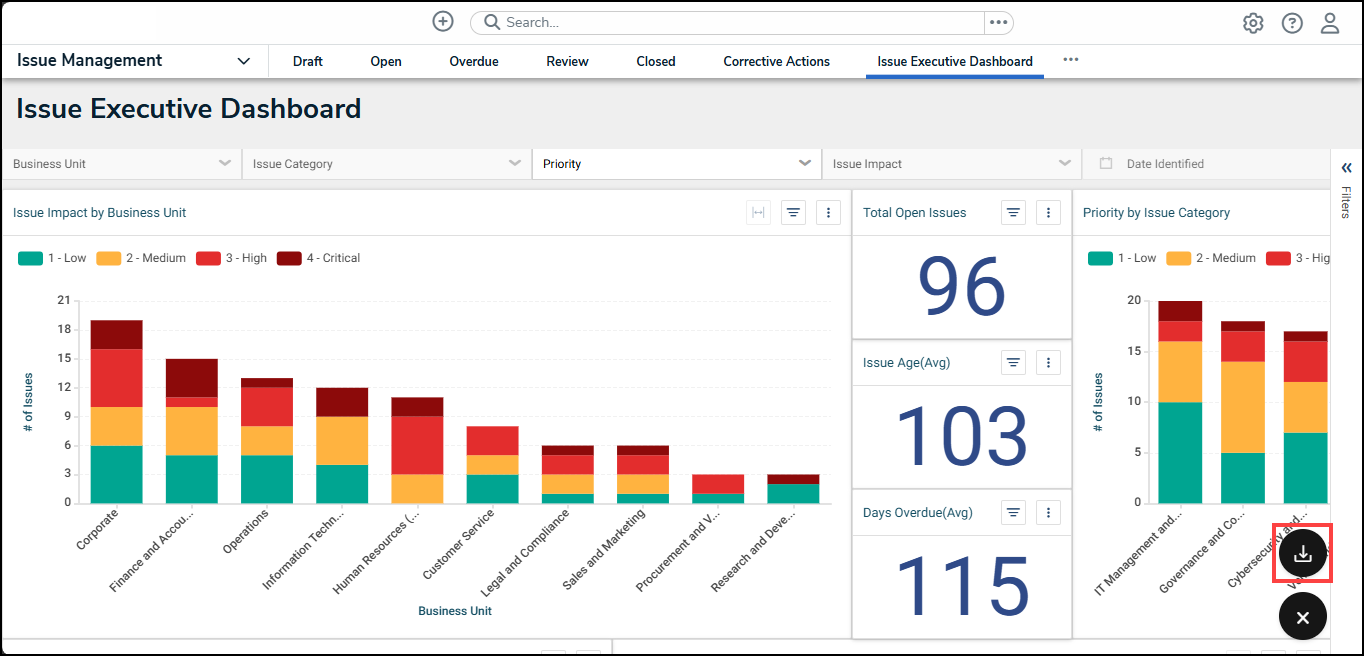
Task: Expand the Business Unit filter dropdown
Action: [121, 164]
